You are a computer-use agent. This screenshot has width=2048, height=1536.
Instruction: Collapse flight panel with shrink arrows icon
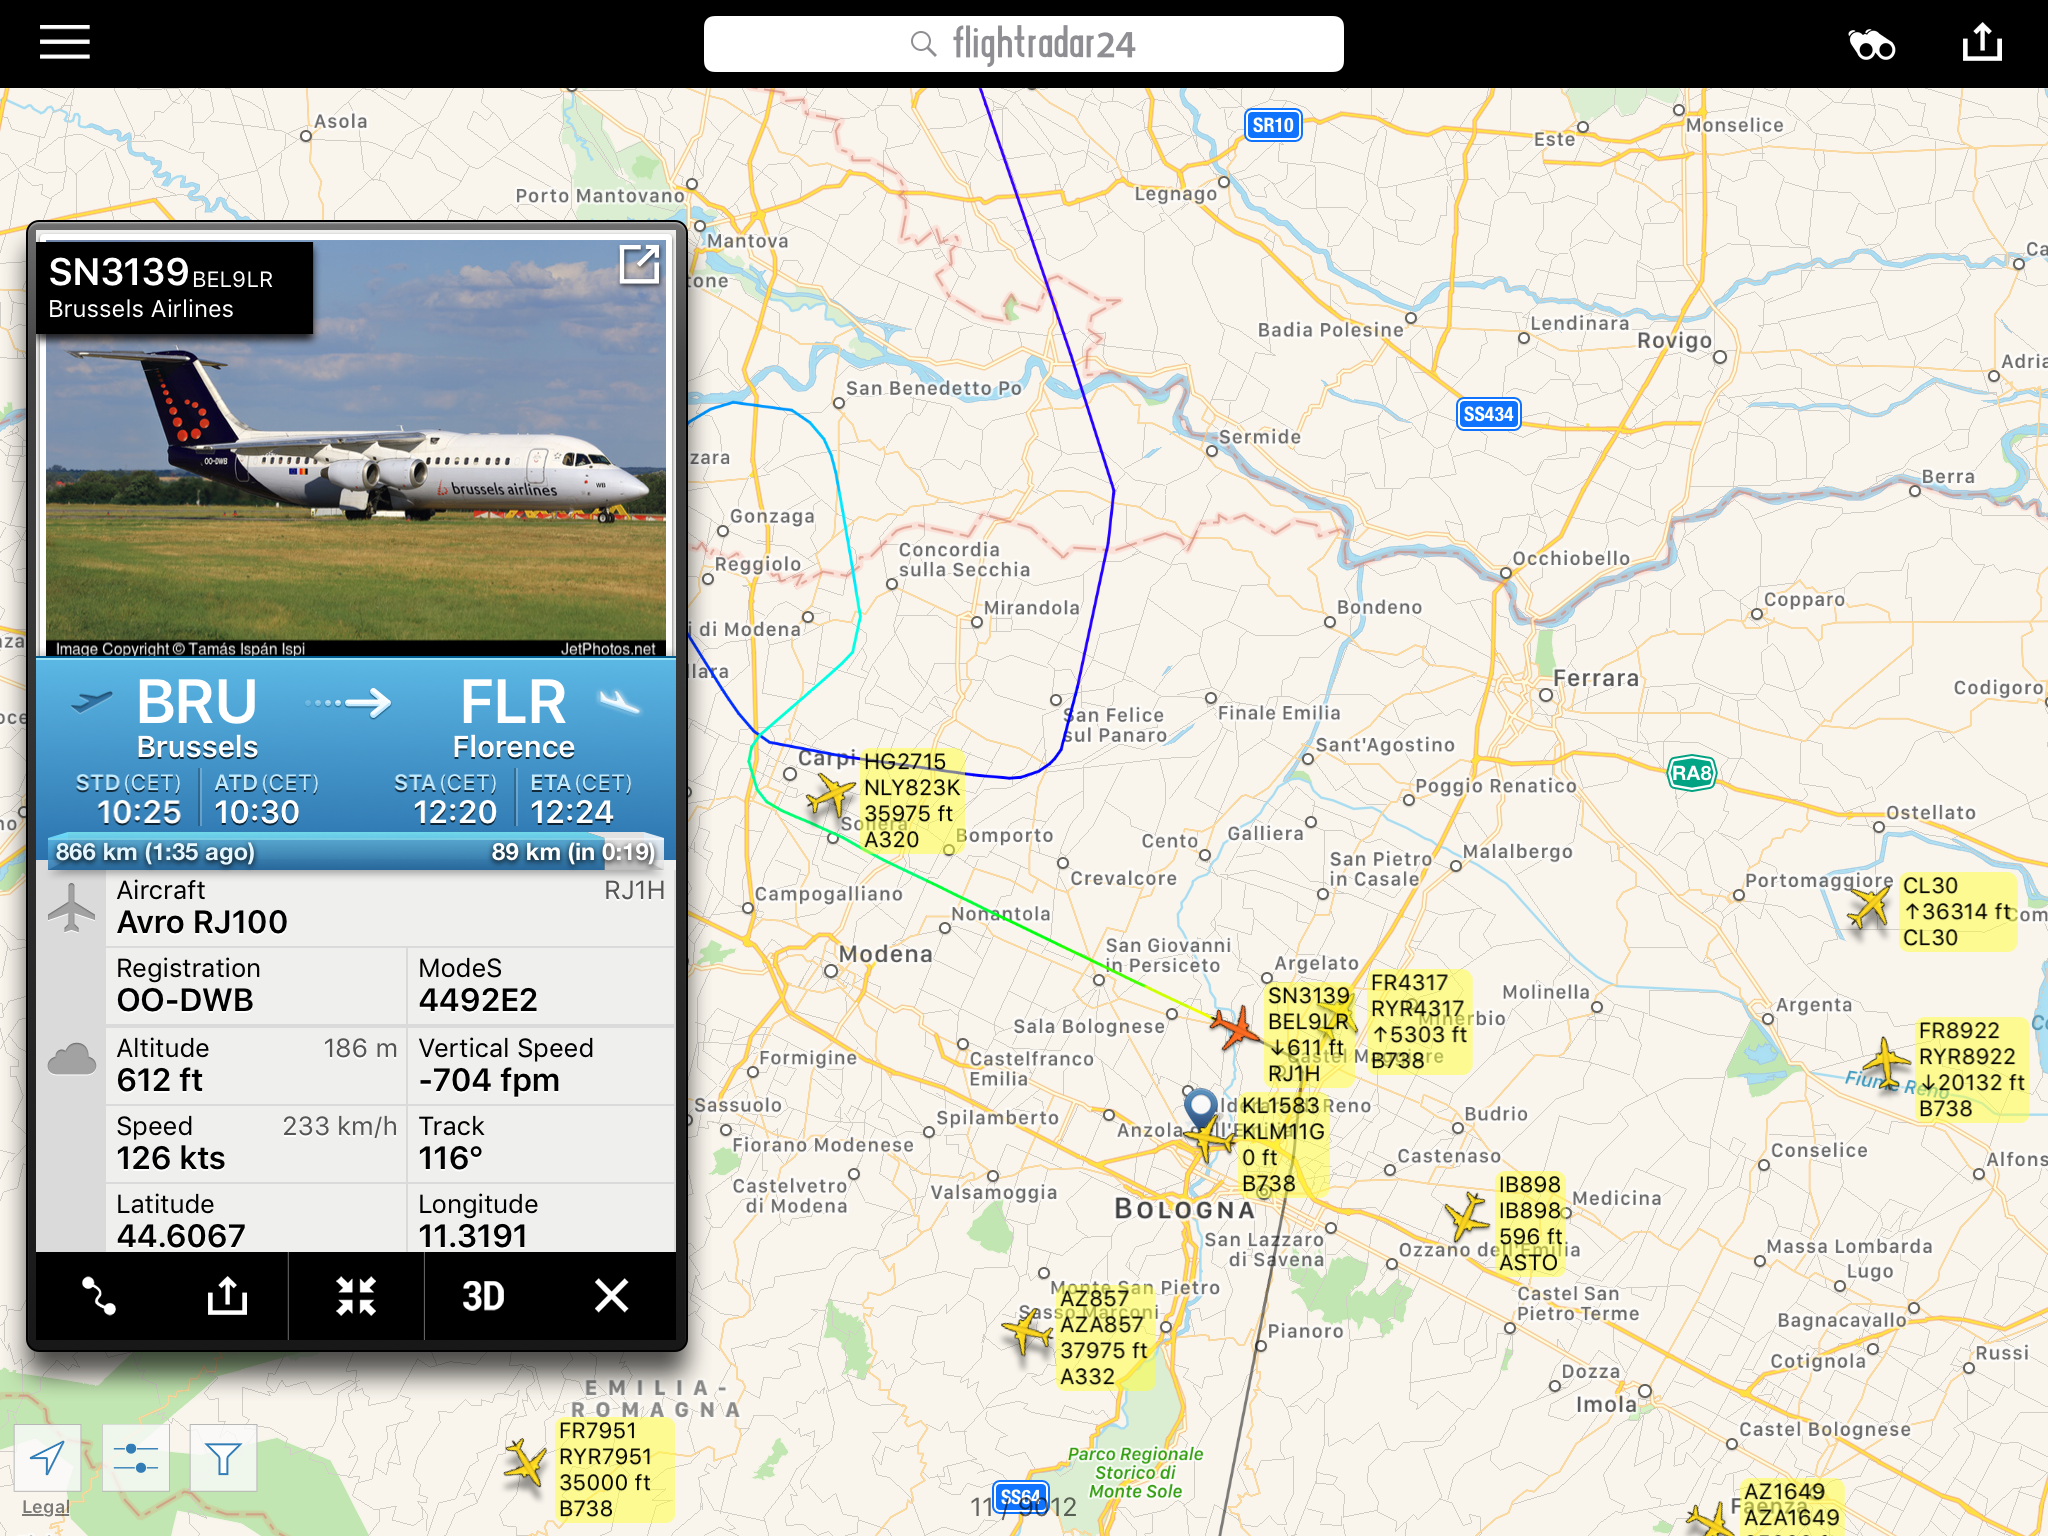pos(356,1296)
